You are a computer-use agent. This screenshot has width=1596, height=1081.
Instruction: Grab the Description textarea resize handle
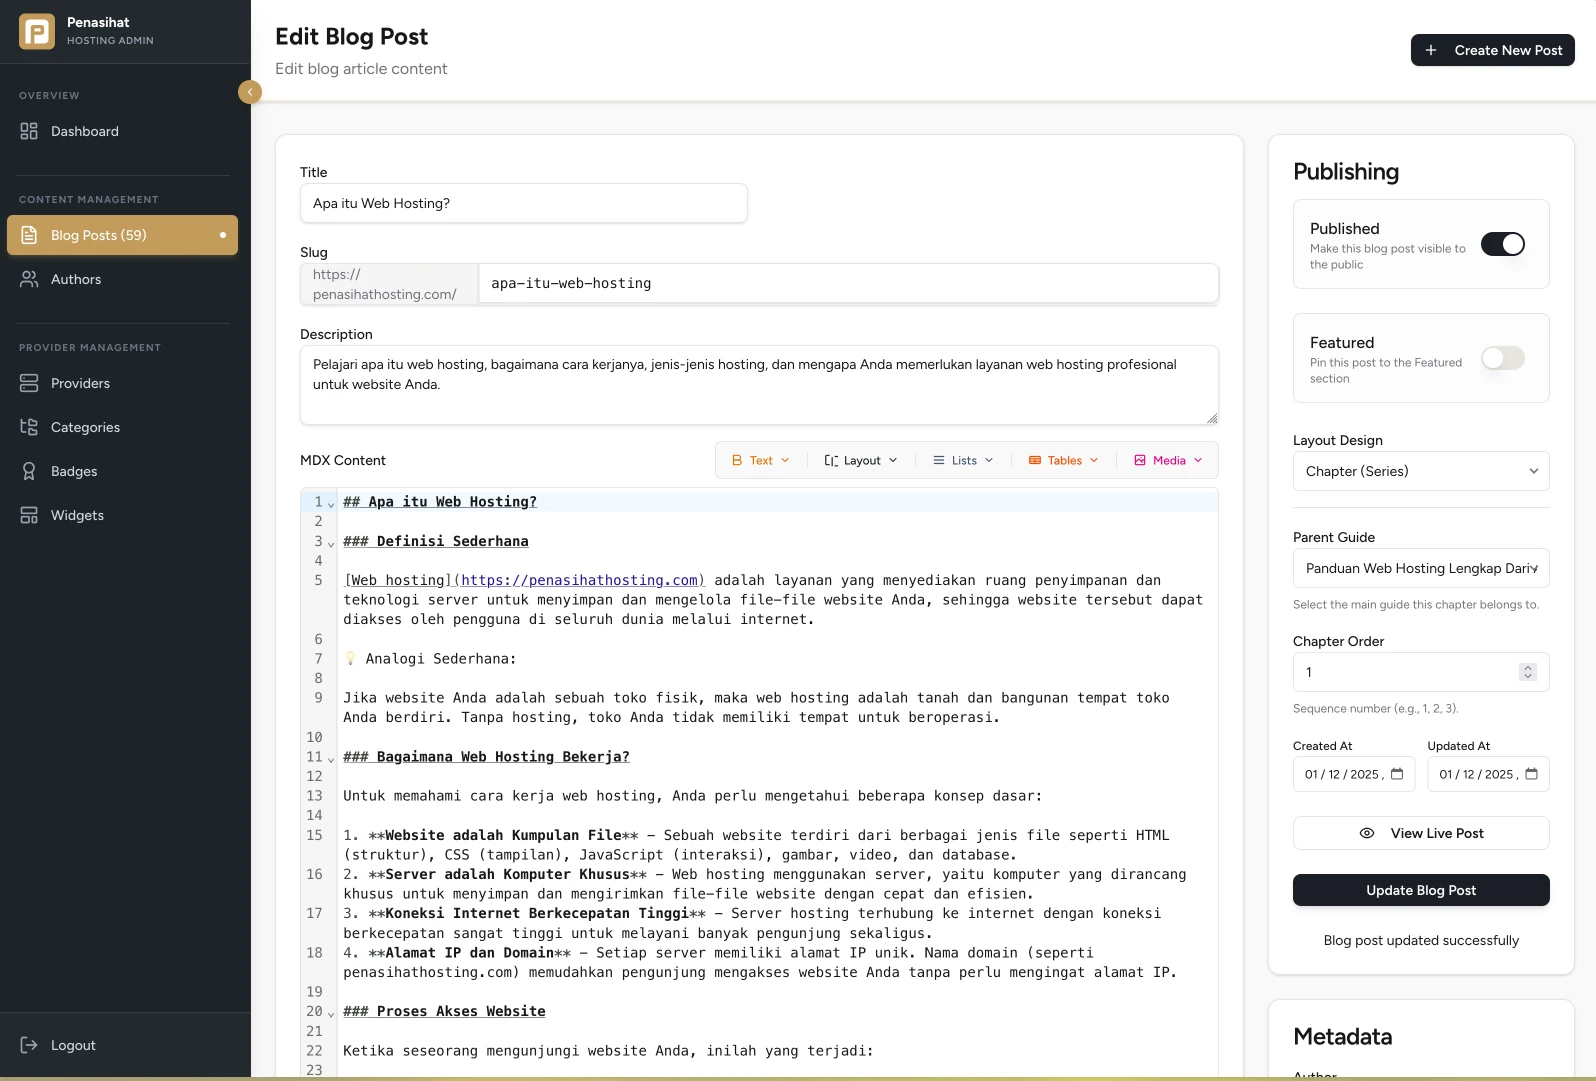[x=1212, y=418]
